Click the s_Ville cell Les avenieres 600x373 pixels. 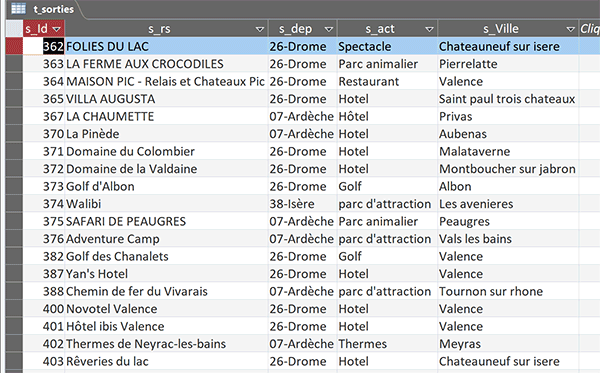[x=508, y=204]
